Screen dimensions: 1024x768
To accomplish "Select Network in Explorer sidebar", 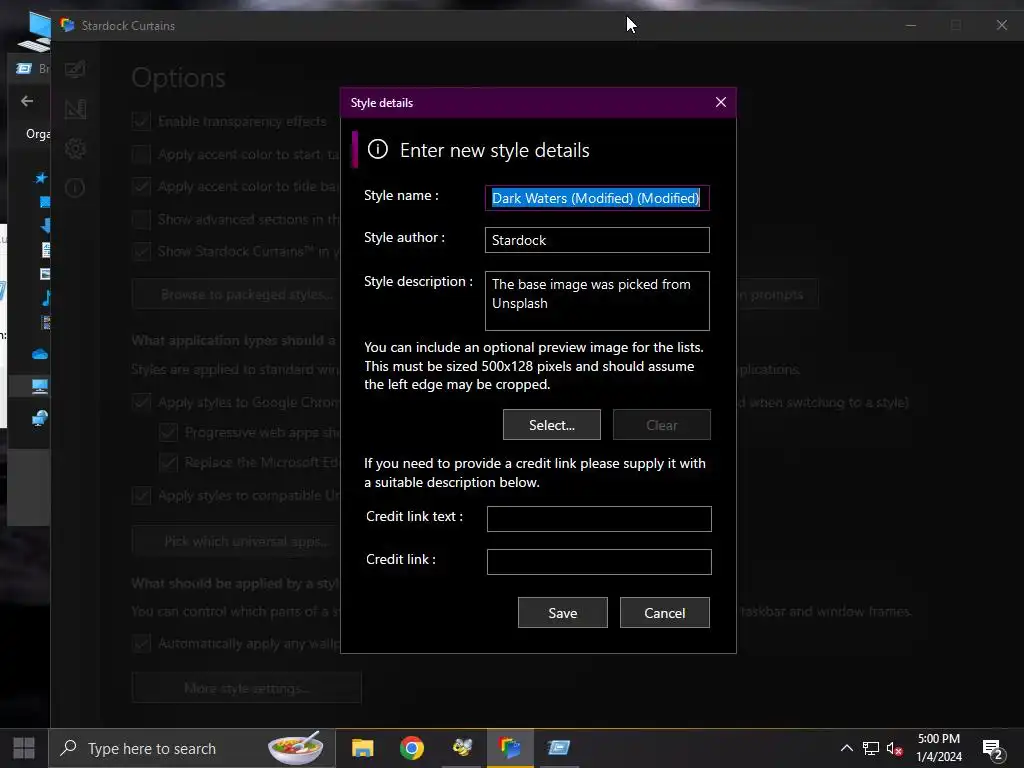I will tap(40, 418).
